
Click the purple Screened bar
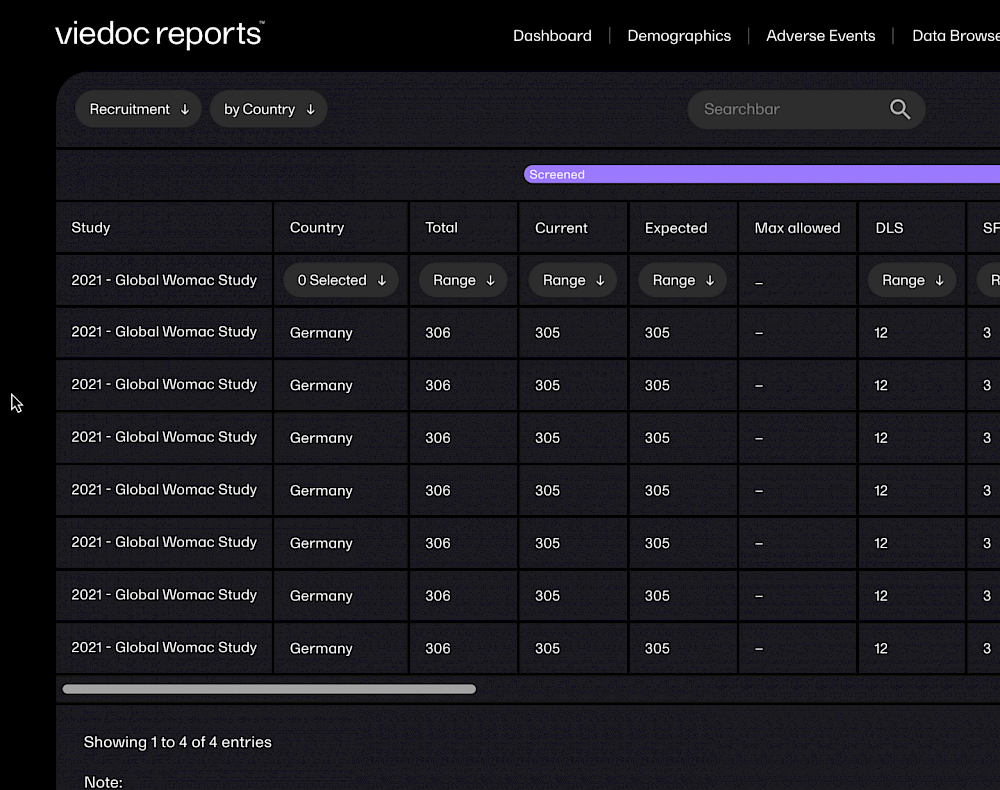(761, 174)
